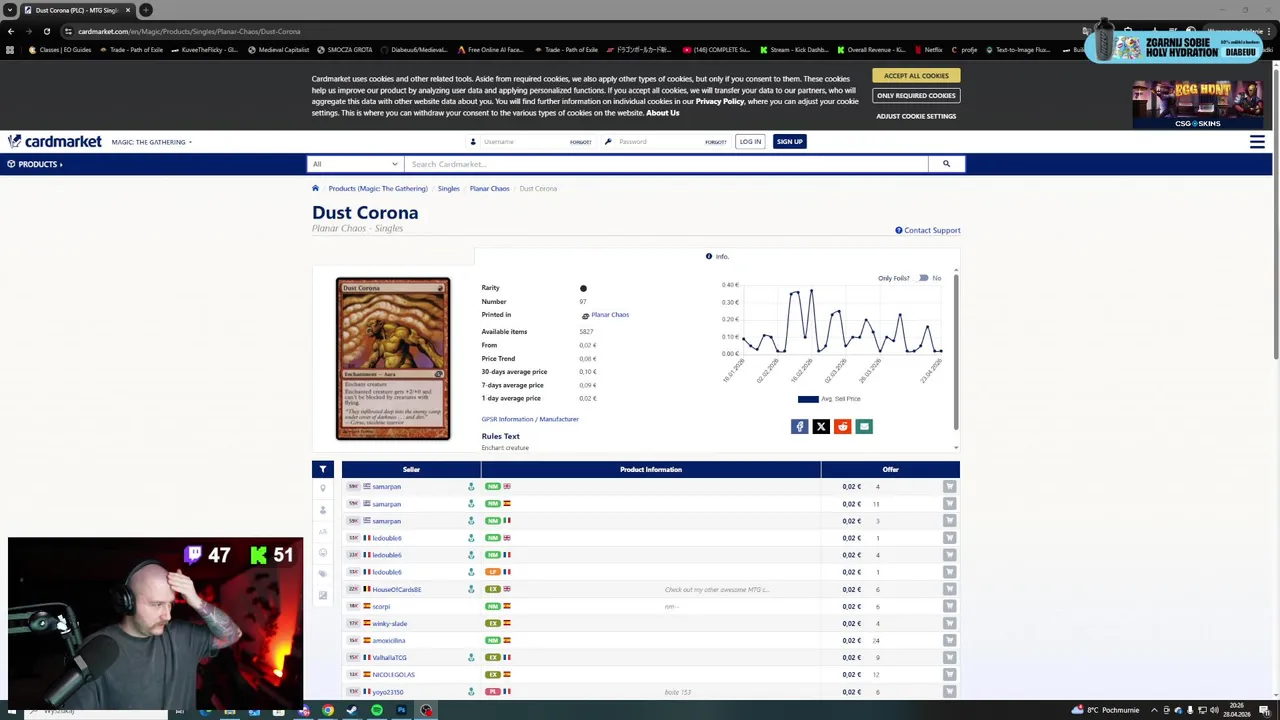Screen dimensions: 1280x720
Task: Add NICOLEGOLAS offer to cart
Action: (949, 674)
